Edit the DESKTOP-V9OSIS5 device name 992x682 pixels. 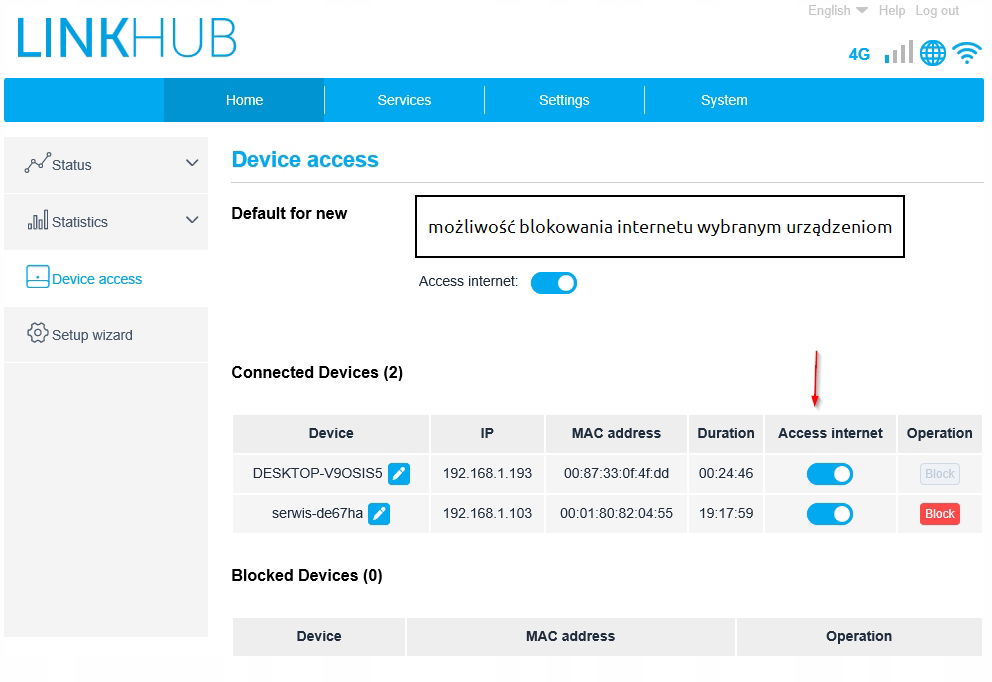point(399,473)
